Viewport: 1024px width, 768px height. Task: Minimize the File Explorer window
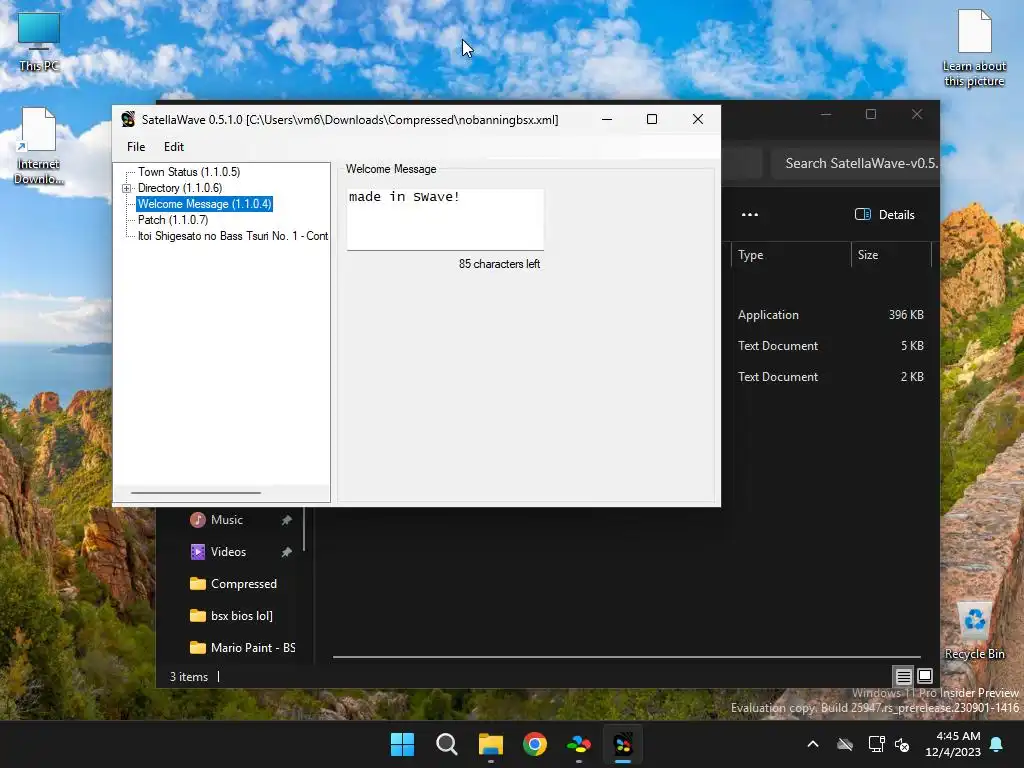click(x=826, y=114)
